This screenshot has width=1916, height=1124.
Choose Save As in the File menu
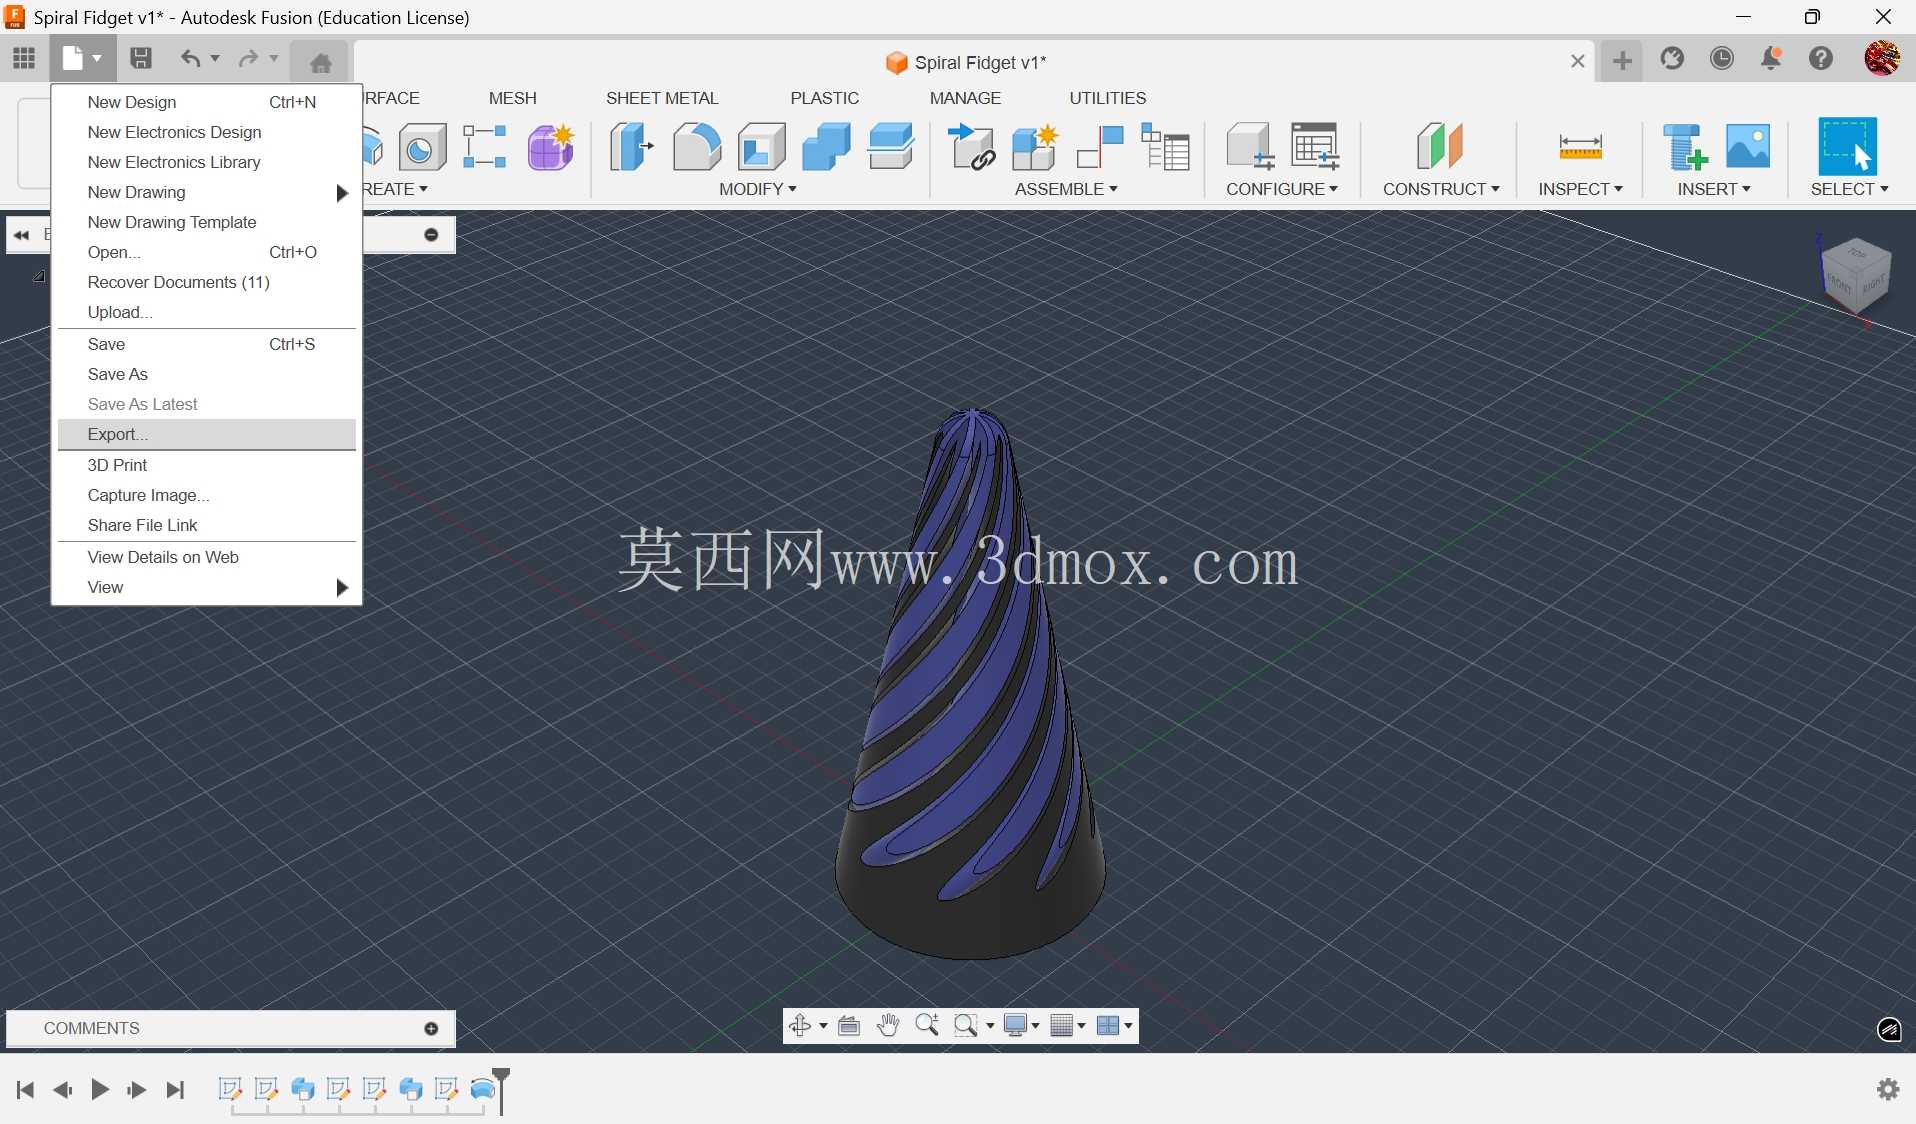coord(207,374)
